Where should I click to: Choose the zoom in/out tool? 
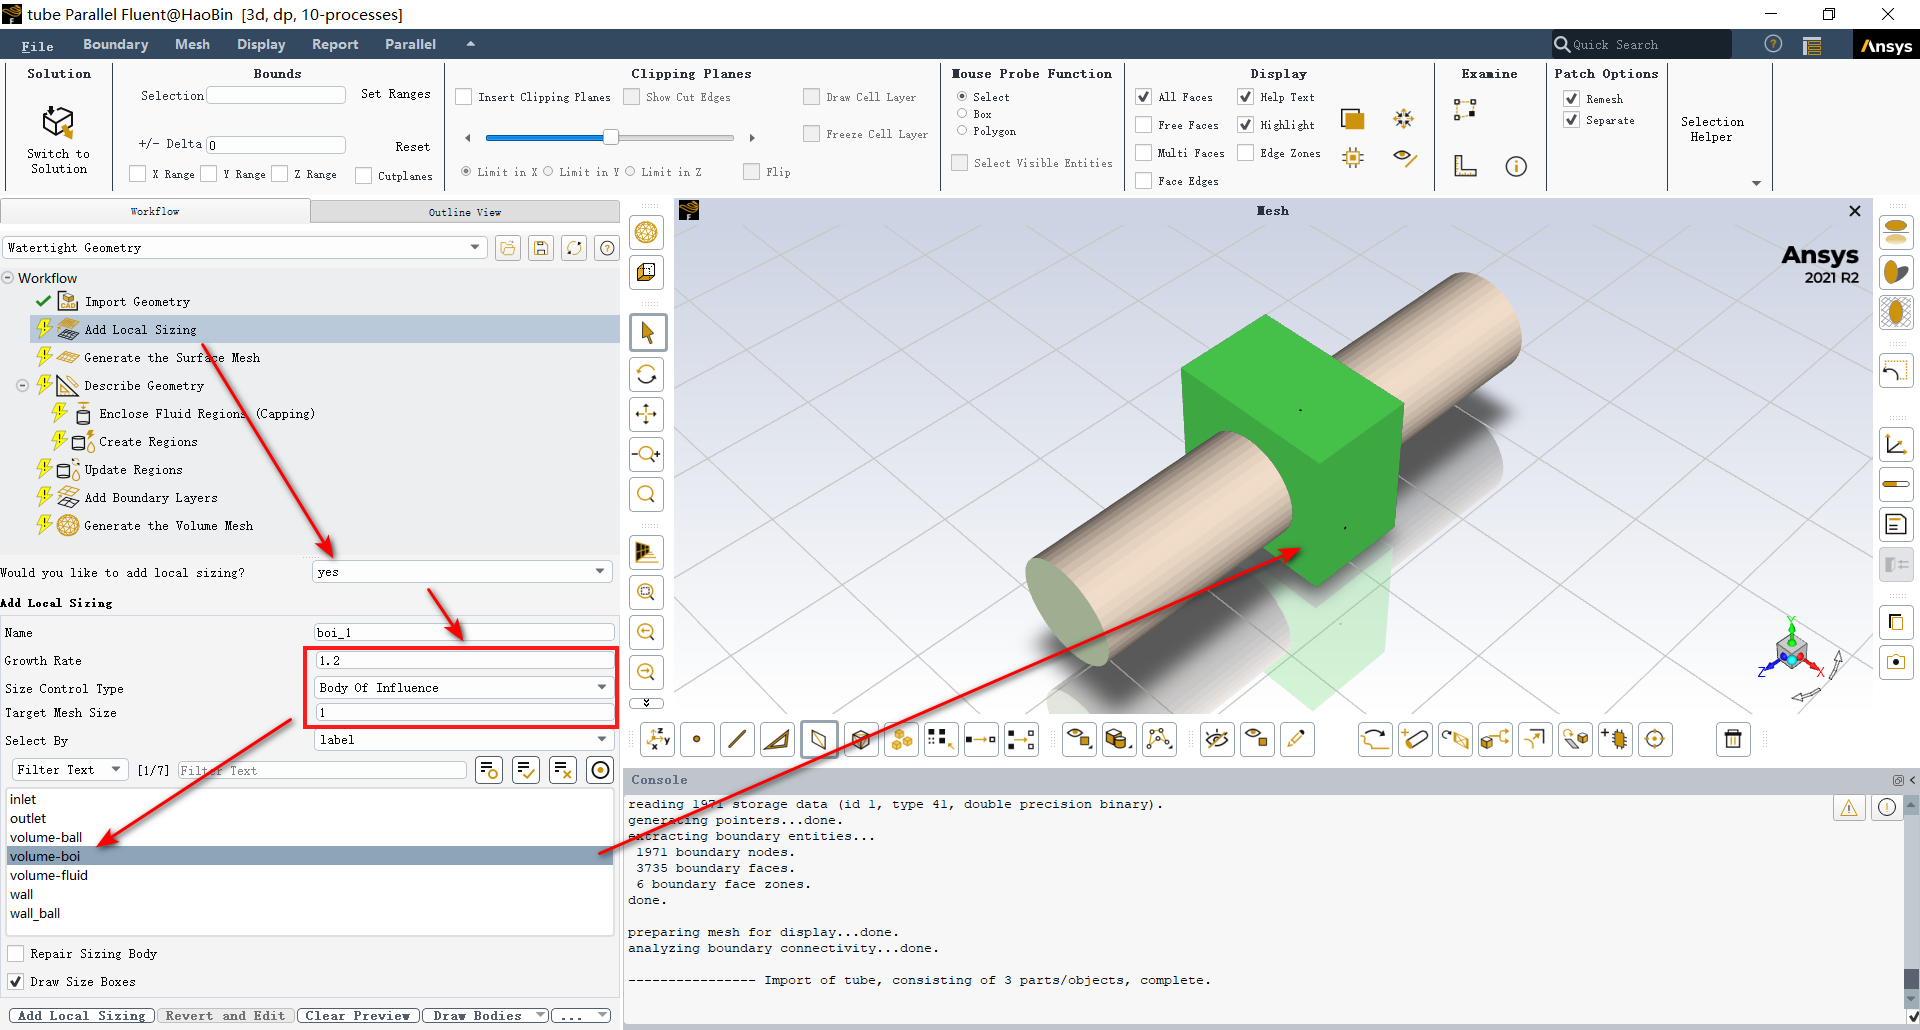[647, 454]
